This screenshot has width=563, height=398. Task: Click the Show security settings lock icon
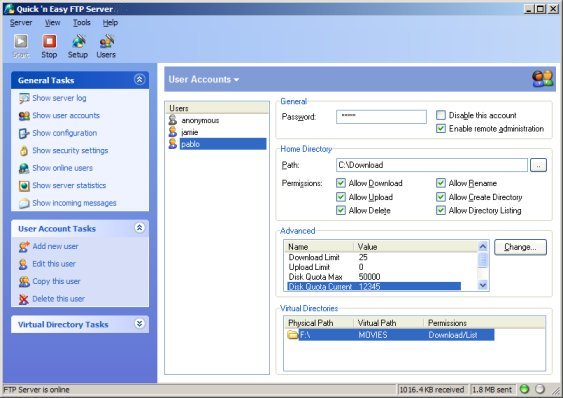[x=24, y=151]
